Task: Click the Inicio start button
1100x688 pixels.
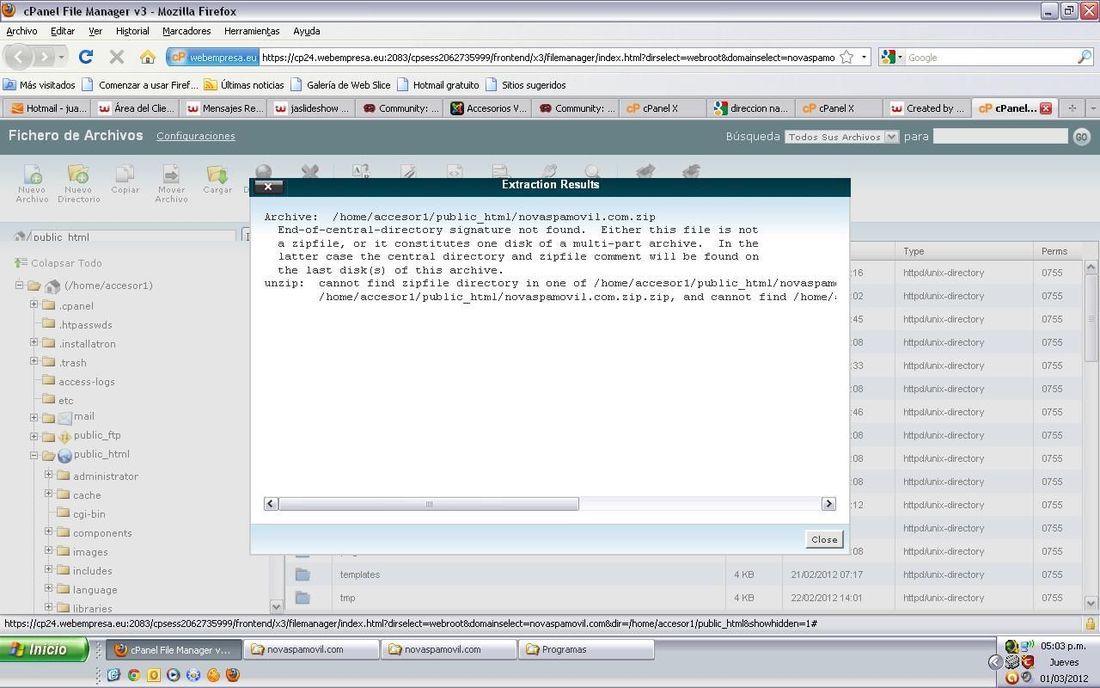Action: [x=43, y=649]
